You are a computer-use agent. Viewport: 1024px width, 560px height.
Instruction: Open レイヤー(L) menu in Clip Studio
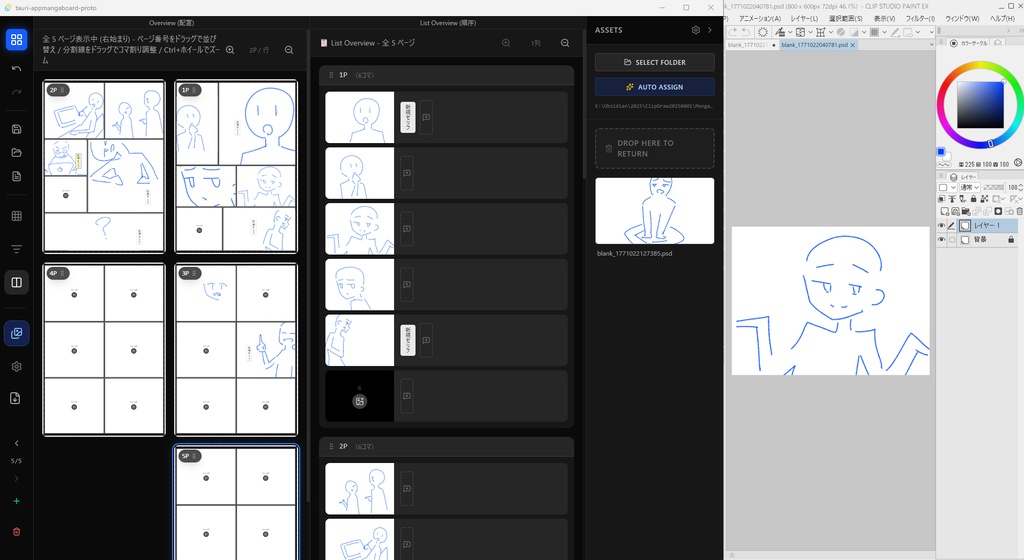click(x=804, y=19)
